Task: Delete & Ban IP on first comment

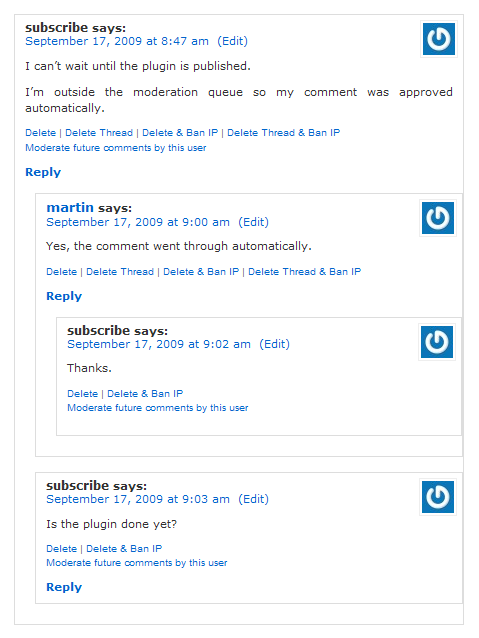Action: click(180, 133)
